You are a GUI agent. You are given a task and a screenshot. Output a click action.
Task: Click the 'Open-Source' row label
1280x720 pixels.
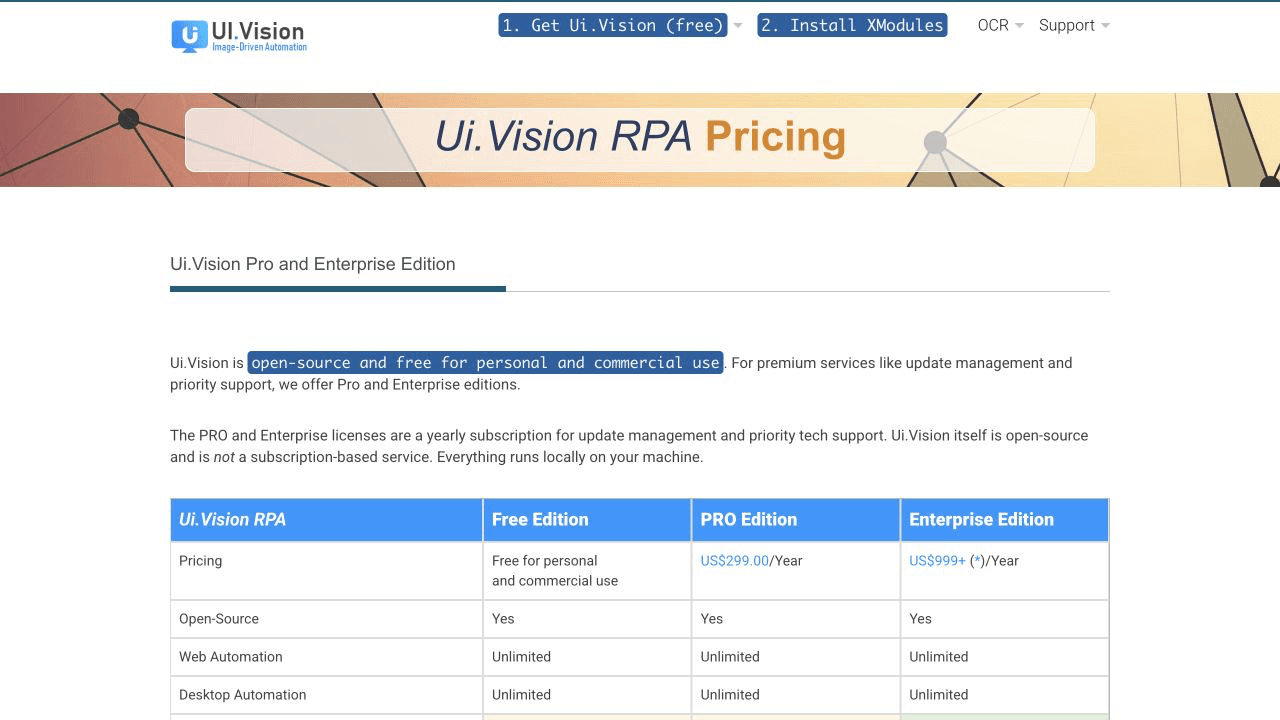click(219, 619)
